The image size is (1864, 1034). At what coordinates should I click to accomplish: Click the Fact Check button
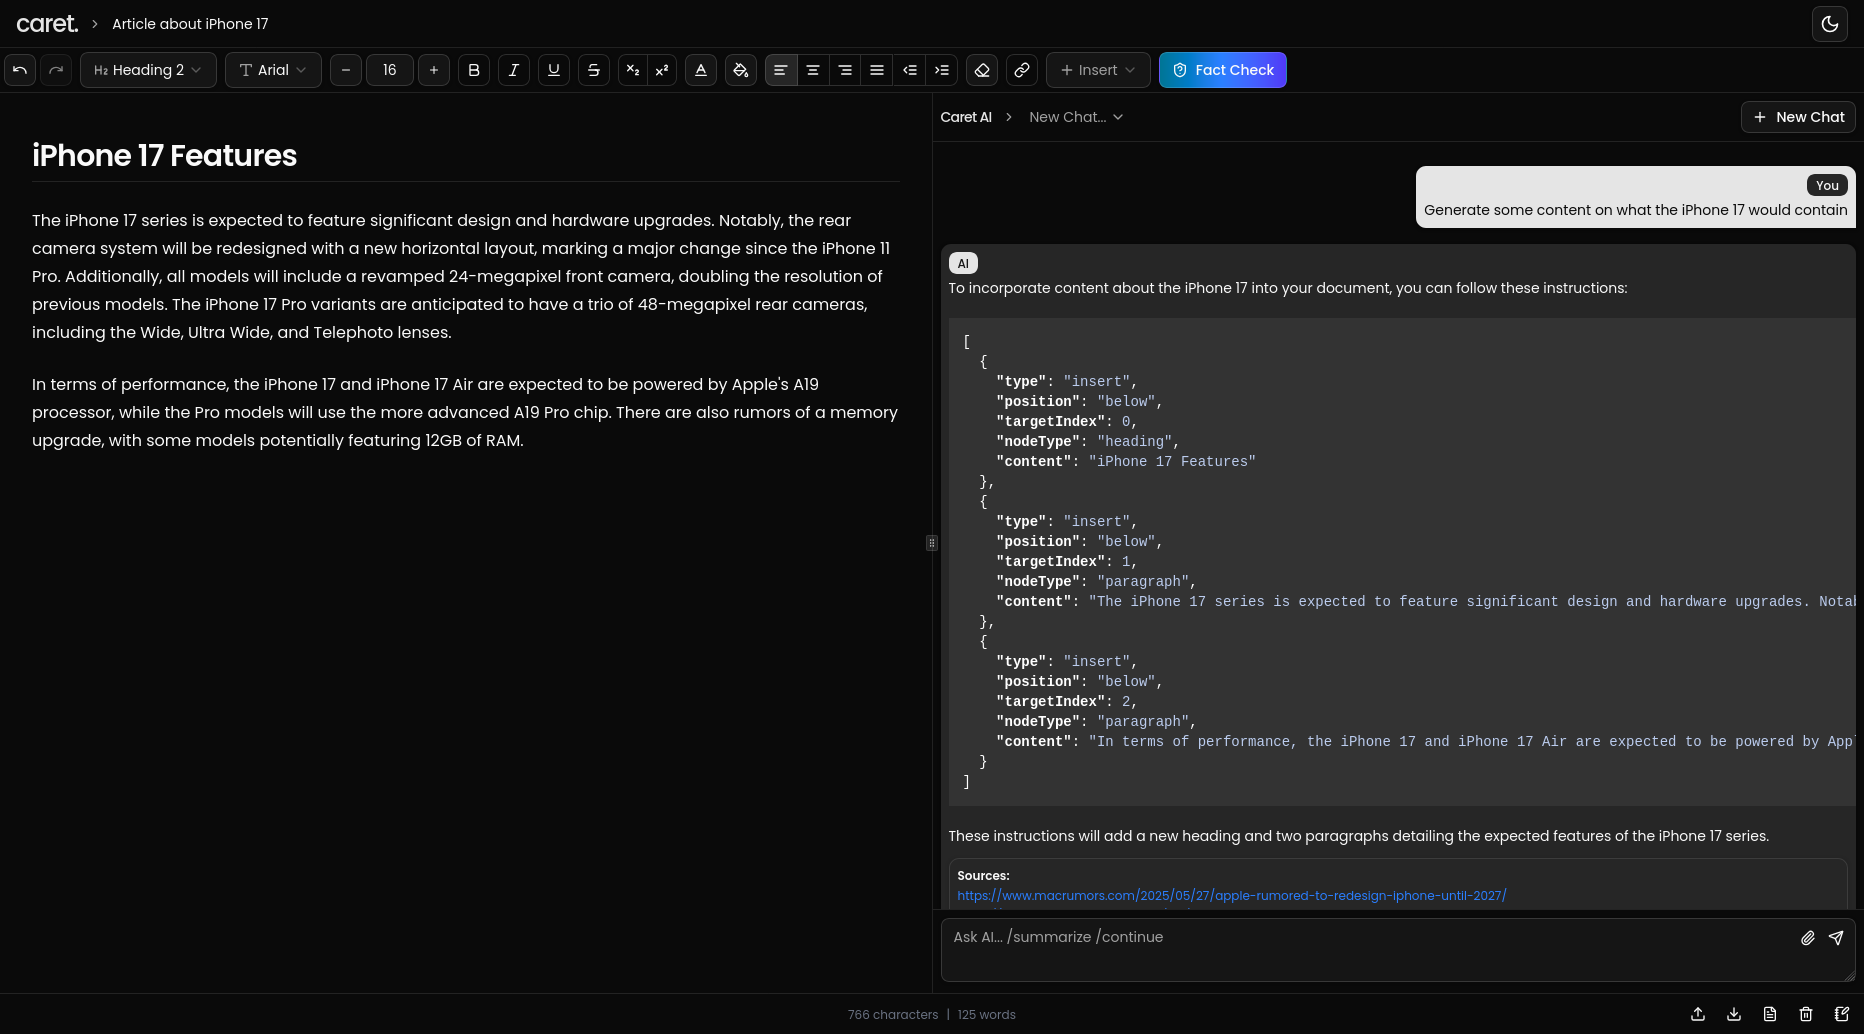coord(1223,70)
